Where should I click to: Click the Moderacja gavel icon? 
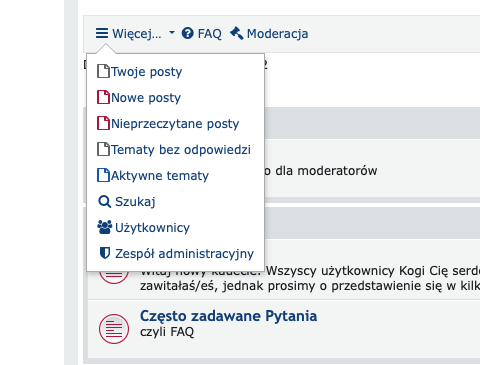pos(237,33)
